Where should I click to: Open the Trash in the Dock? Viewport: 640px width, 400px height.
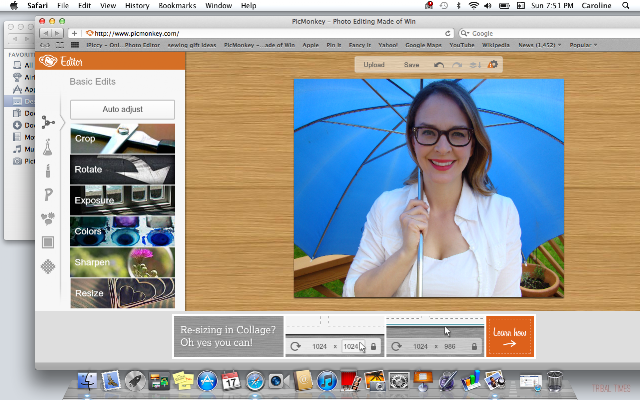(554, 381)
